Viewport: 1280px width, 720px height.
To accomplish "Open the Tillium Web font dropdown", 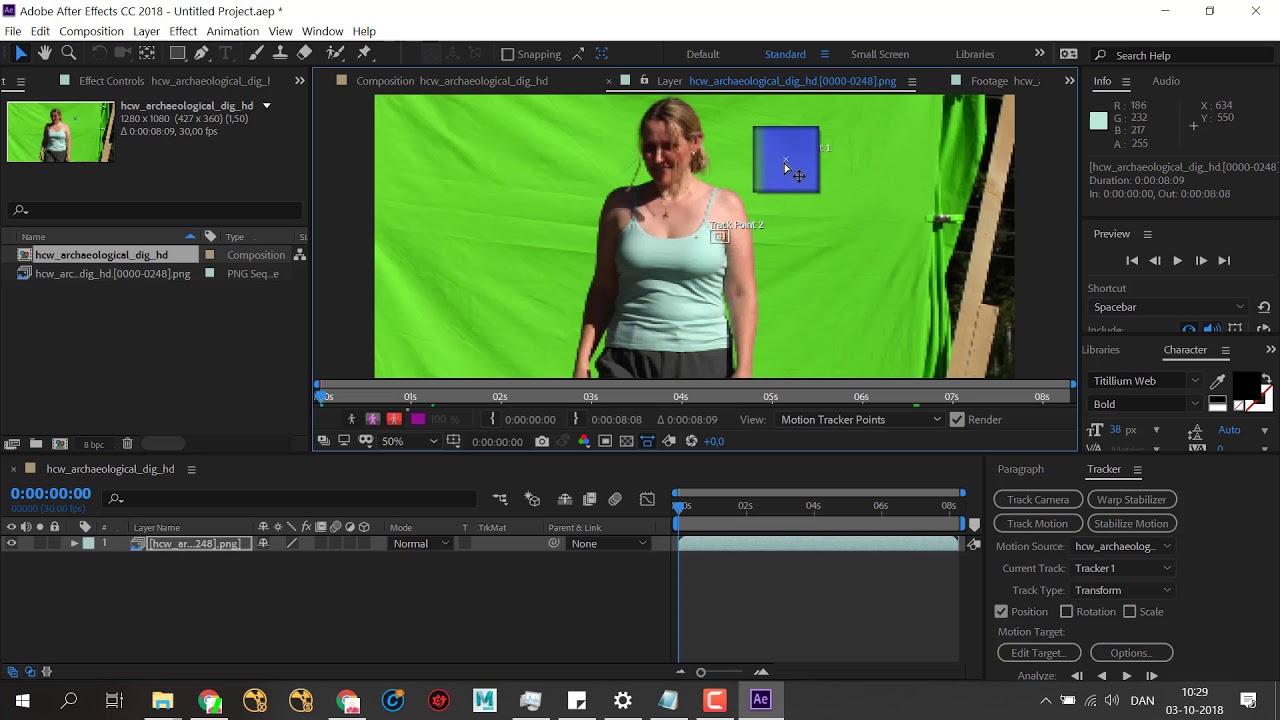I will (x=1145, y=381).
